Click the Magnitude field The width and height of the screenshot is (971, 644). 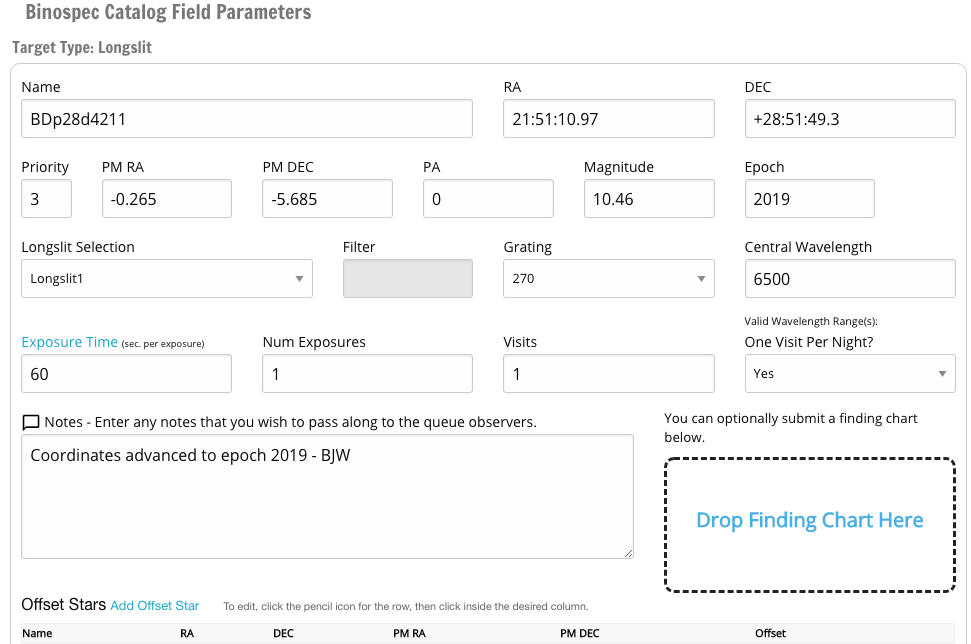[x=648, y=199]
